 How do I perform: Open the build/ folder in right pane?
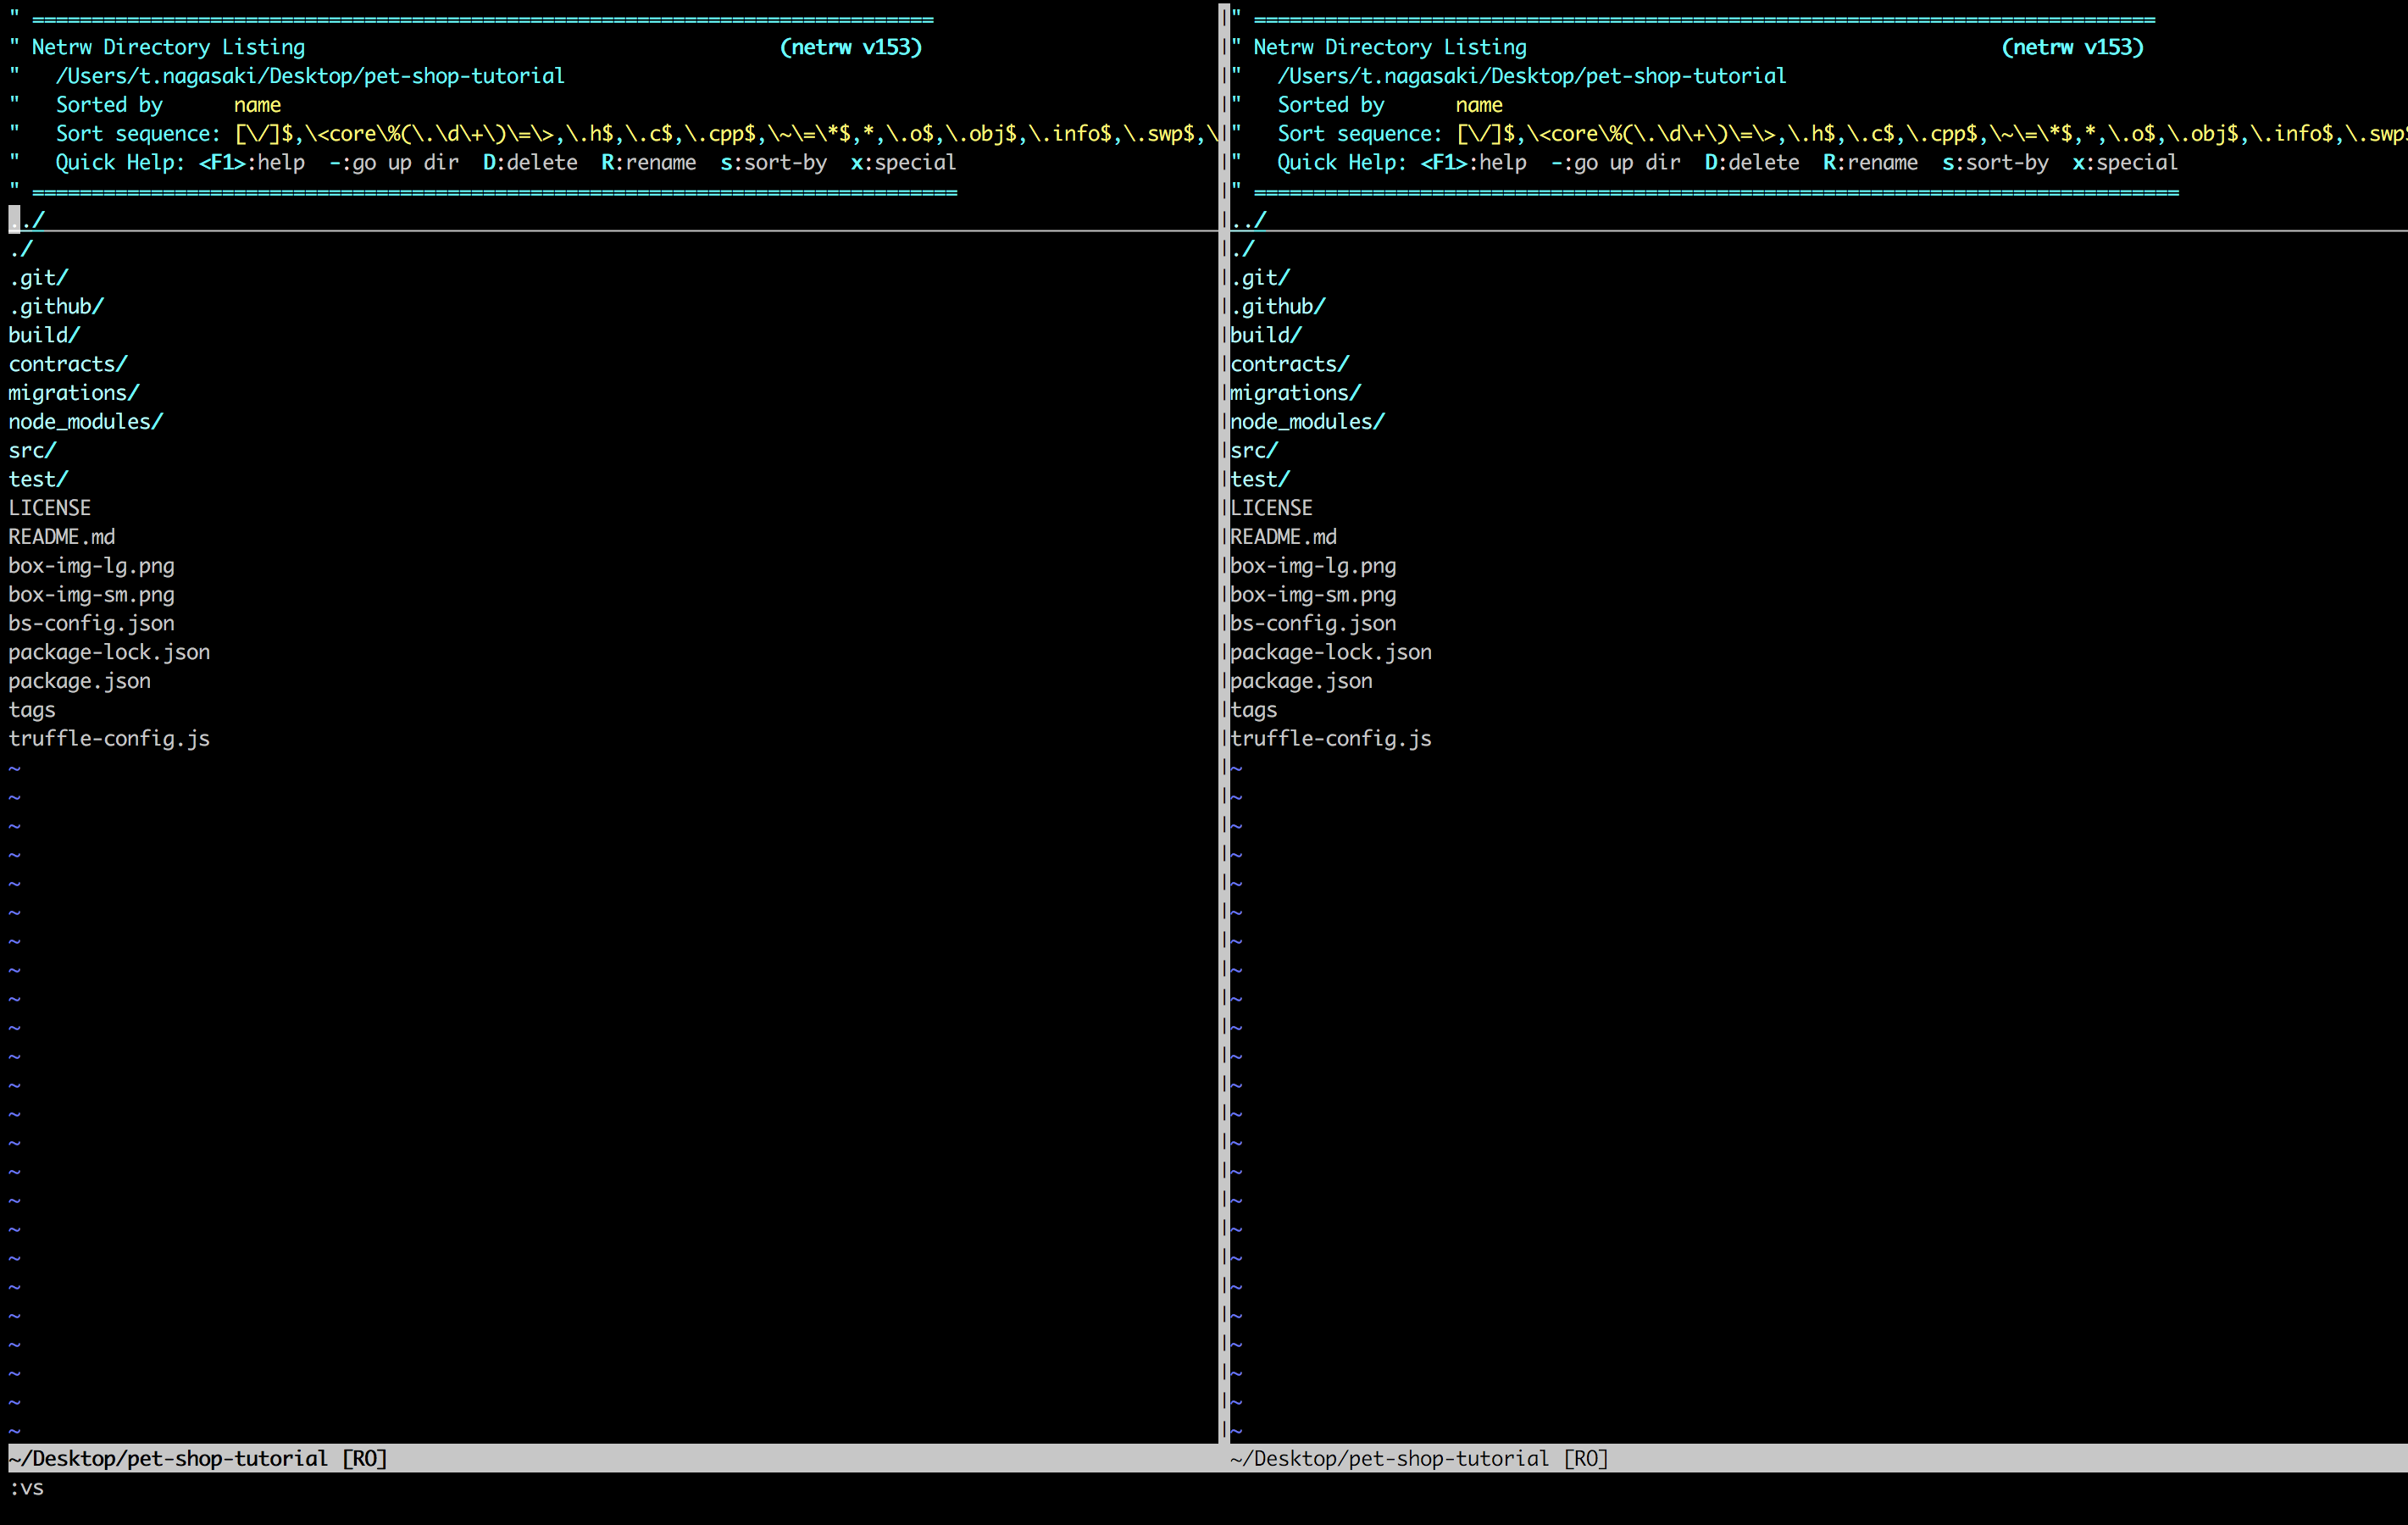coord(1265,334)
